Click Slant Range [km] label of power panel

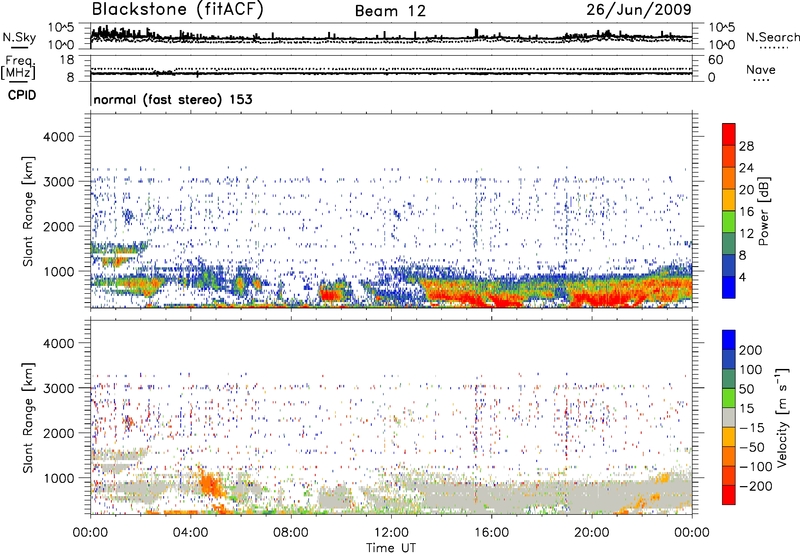[x=28, y=212]
